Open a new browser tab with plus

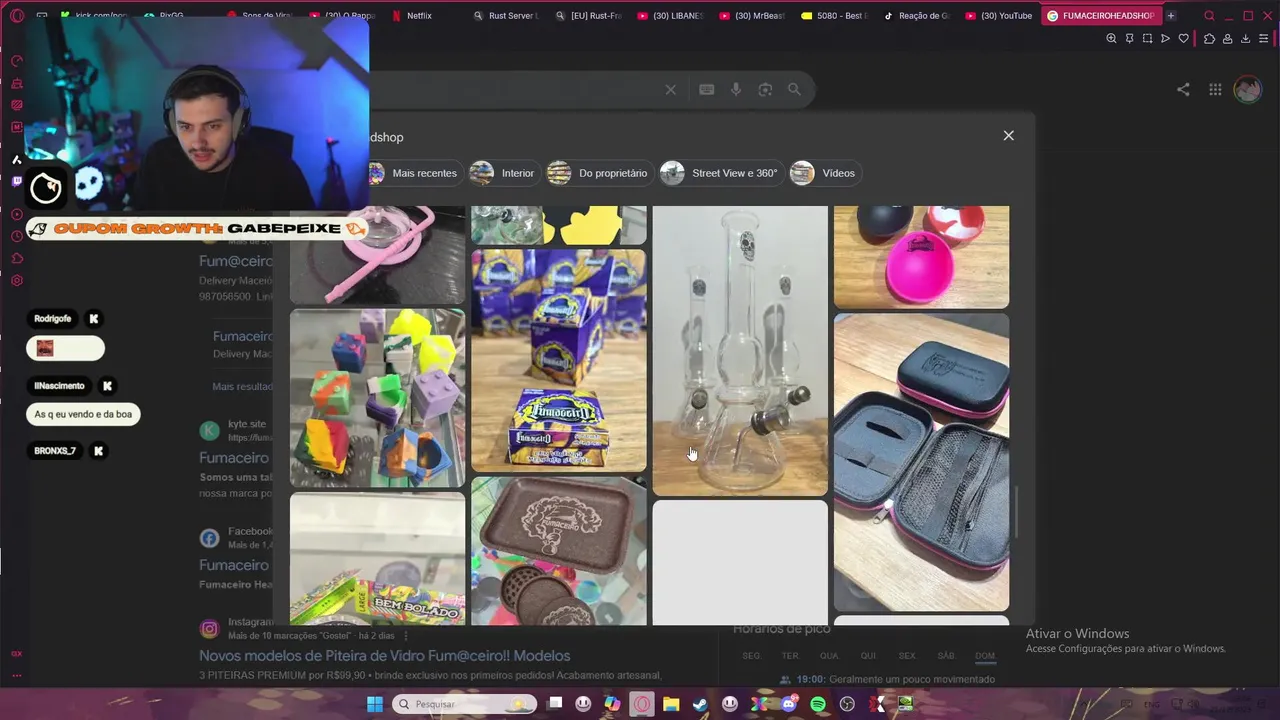1170,16
